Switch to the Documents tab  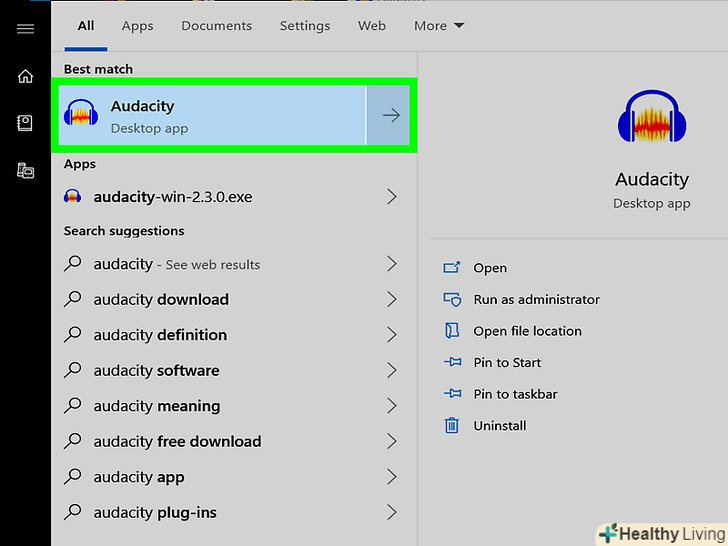(x=216, y=26)
